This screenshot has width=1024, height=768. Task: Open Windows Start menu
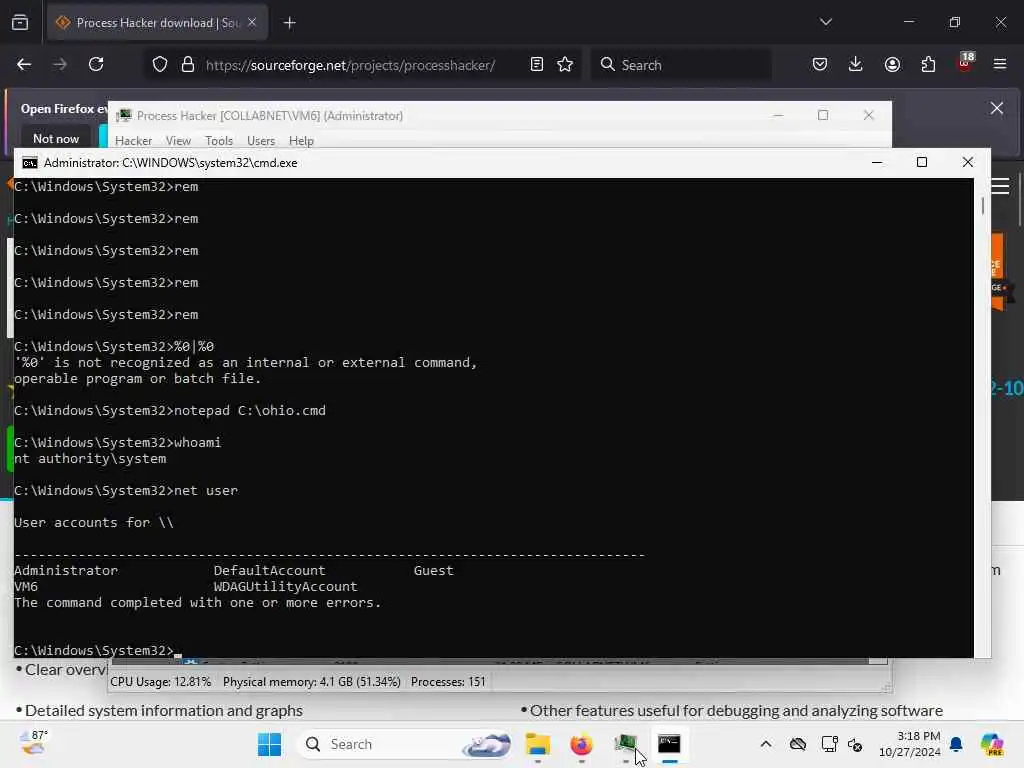(x=269, y=744)
